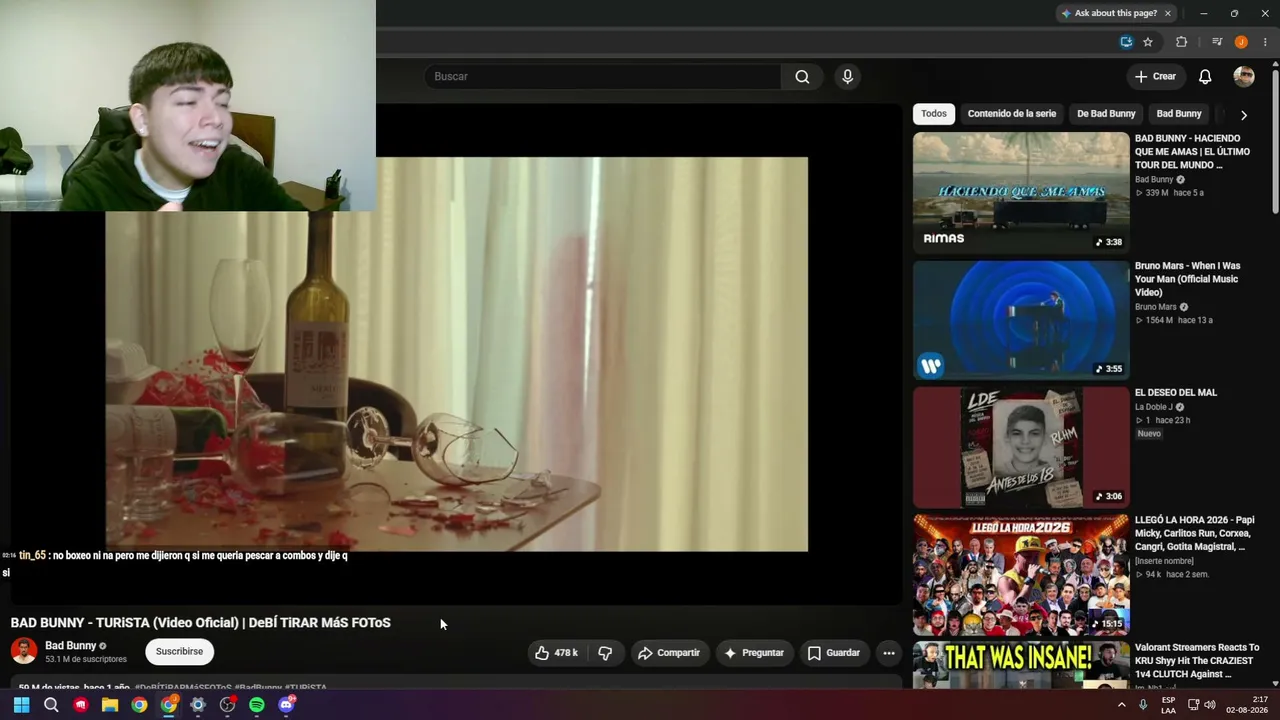Click title 'BAD BUNNY - HACIENDO QUE ME AMAS'
The width and height of the screenshot is (1280, 720).
[x=1192, y=152]
